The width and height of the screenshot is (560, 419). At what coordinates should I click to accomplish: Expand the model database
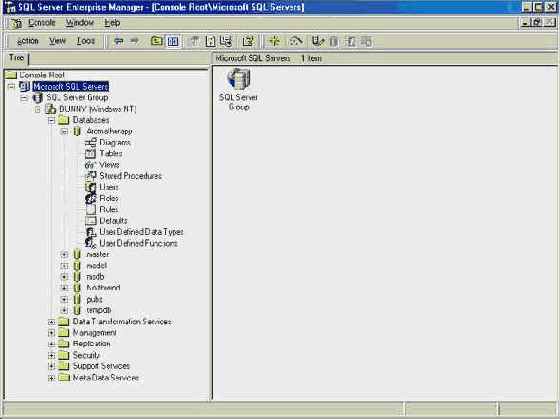pyautogui.click(x=64, y=266)
